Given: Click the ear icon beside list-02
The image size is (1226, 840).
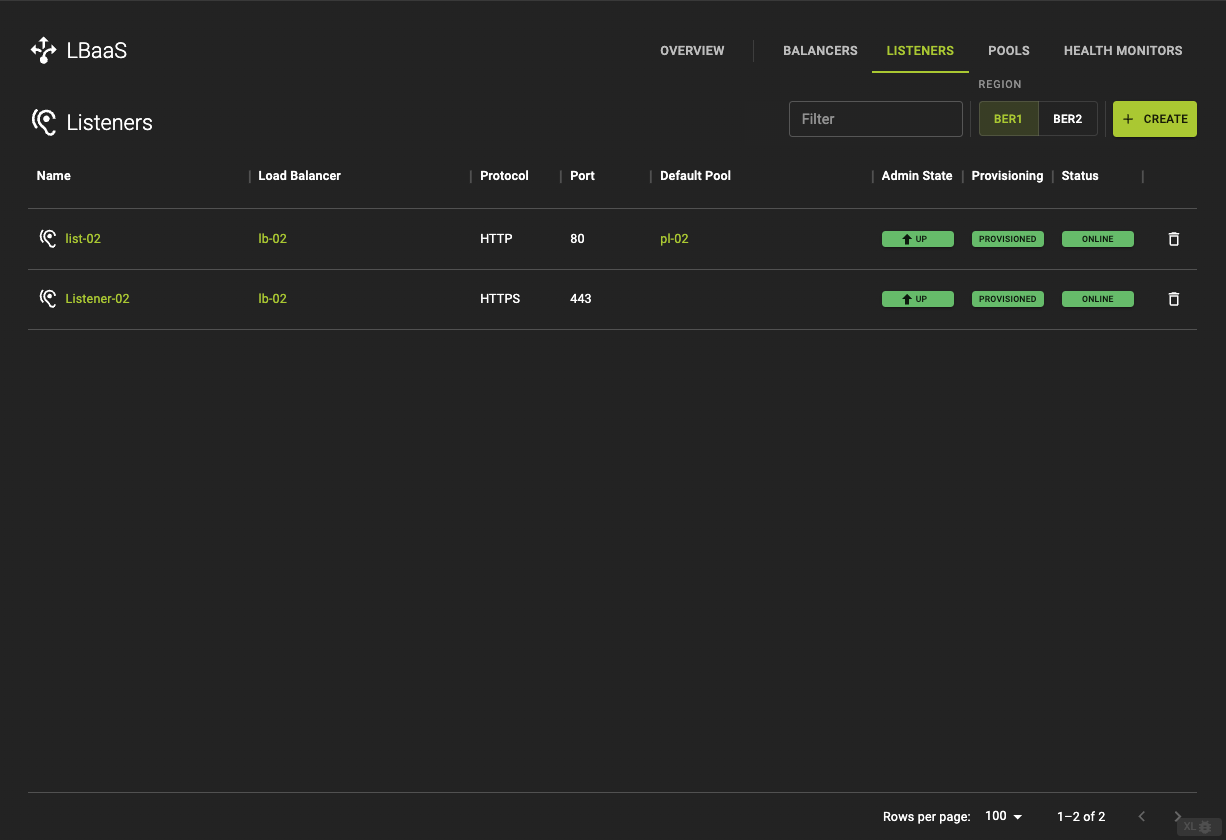Looking at the screenshot, I should point(47,238).
